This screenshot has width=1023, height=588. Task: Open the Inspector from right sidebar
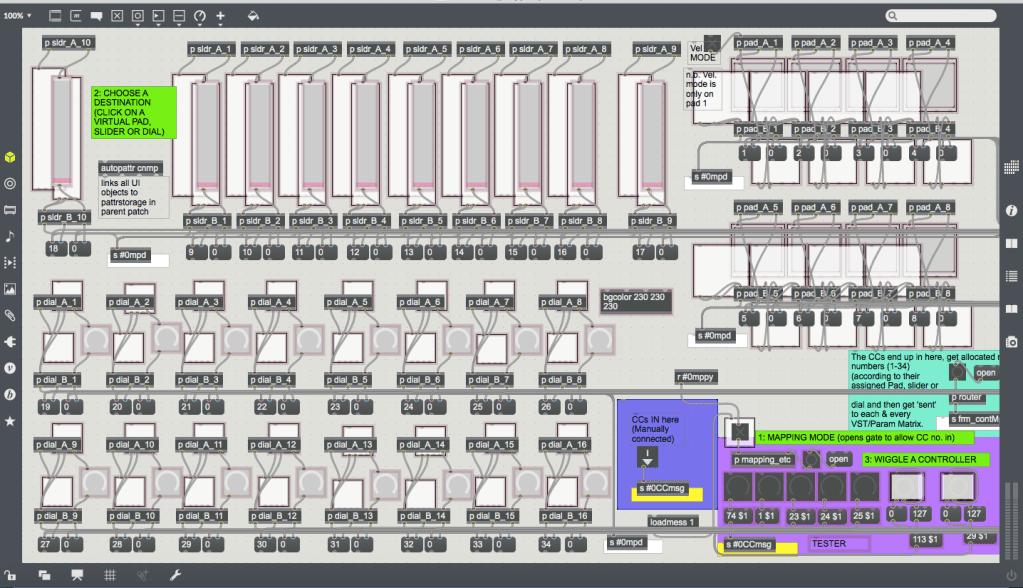coord(1011,210)
